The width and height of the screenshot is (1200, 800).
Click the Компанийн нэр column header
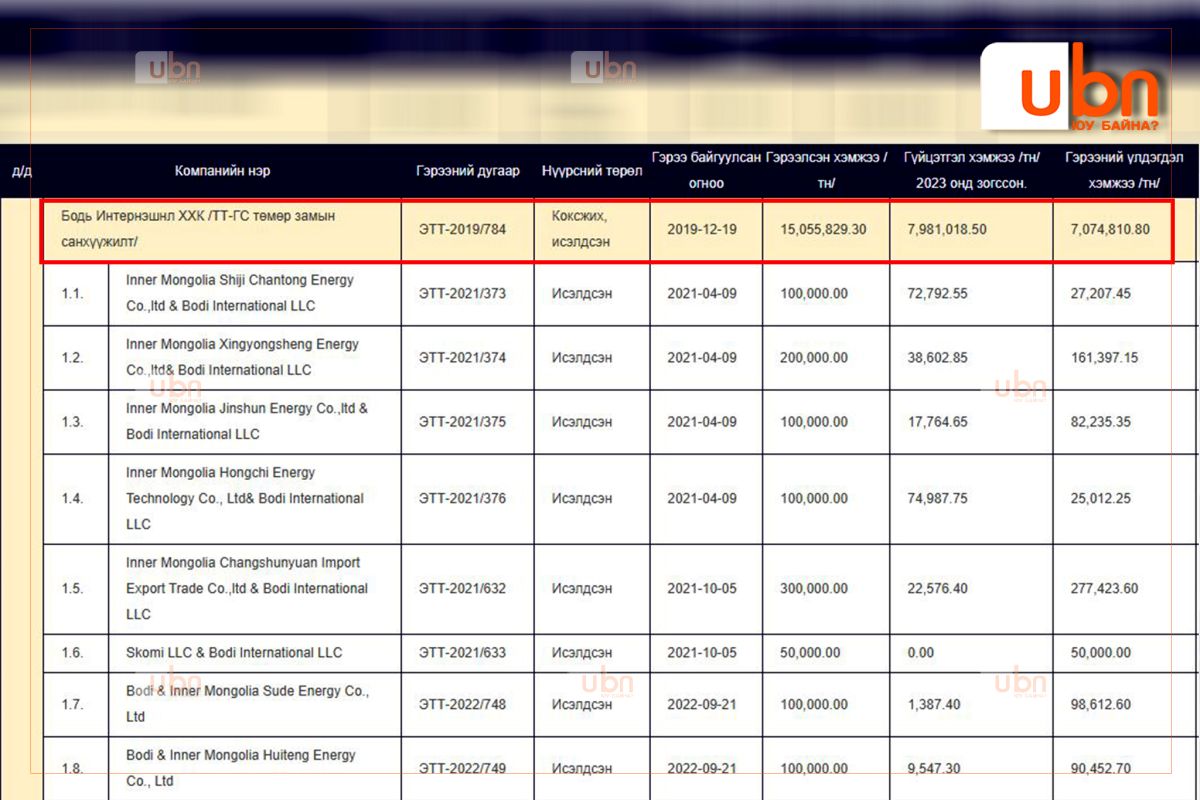click(222, 171)
